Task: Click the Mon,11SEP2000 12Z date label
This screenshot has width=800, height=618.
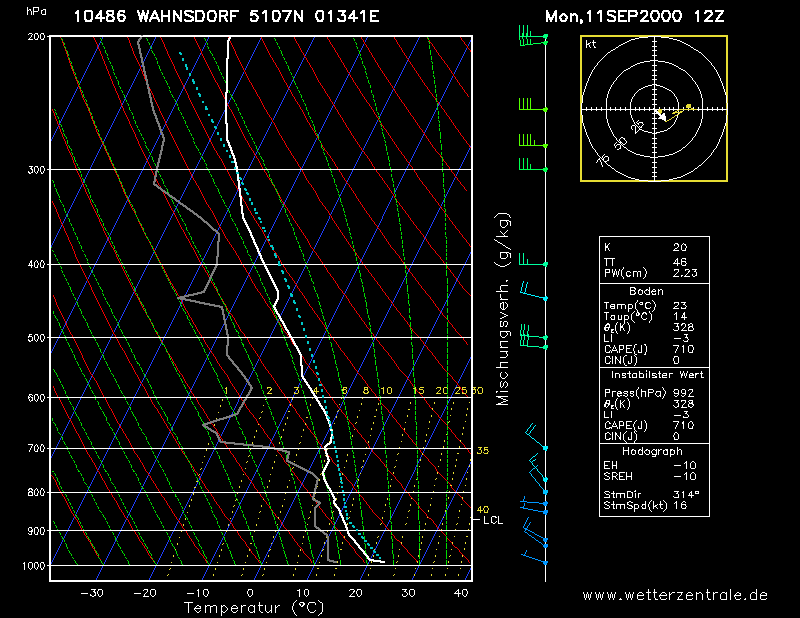Action: pyautogui.click(x=635, y=17)
